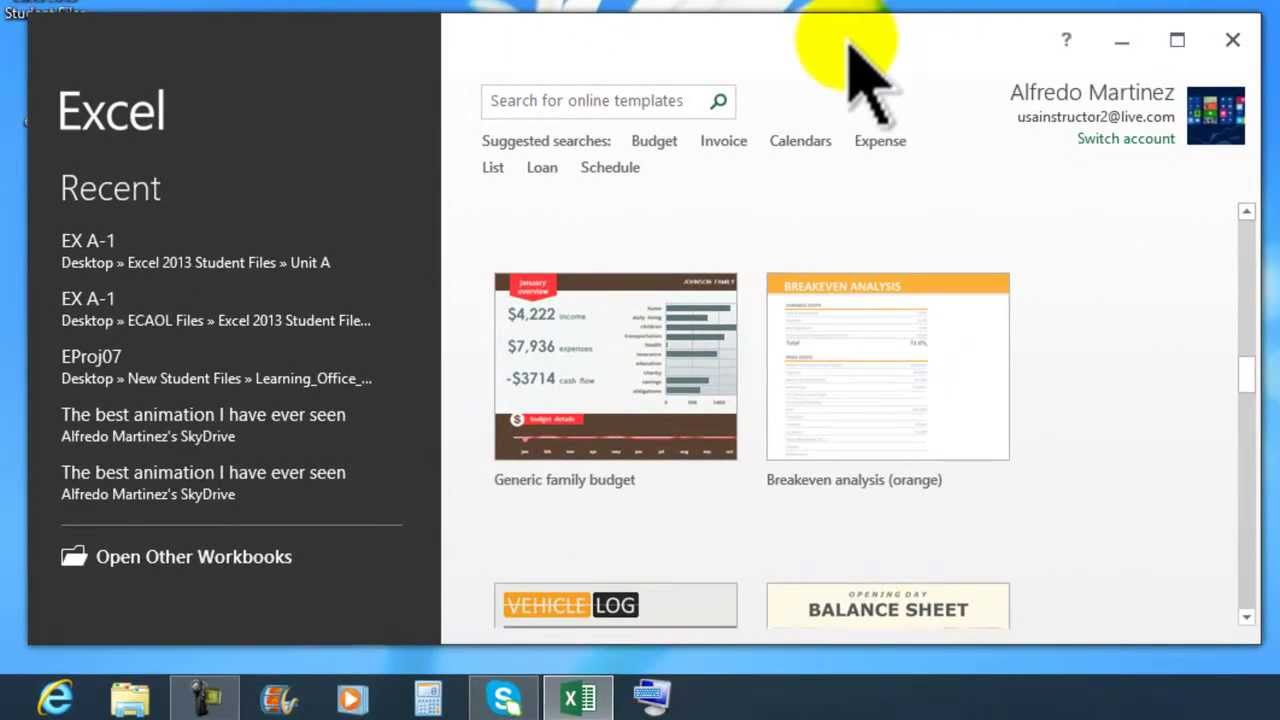Open the Help question mark icon
The width and height of the screenshot is (1280, 720).
point(1066,40)
